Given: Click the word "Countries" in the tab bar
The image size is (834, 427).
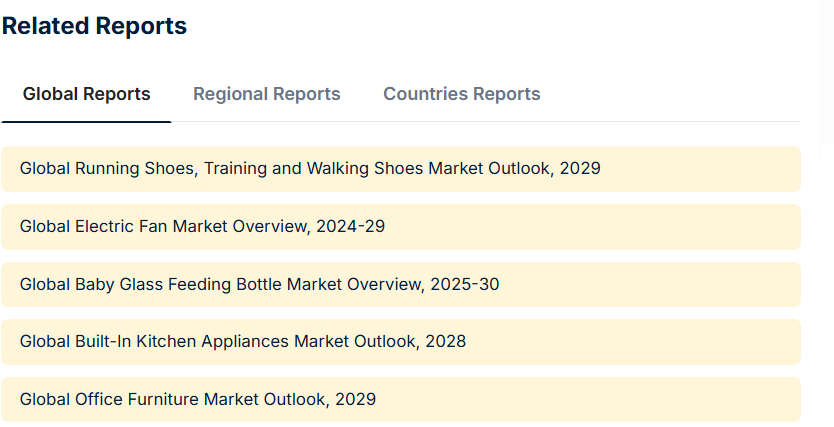Looking at the screenshot, I should 426,94.
